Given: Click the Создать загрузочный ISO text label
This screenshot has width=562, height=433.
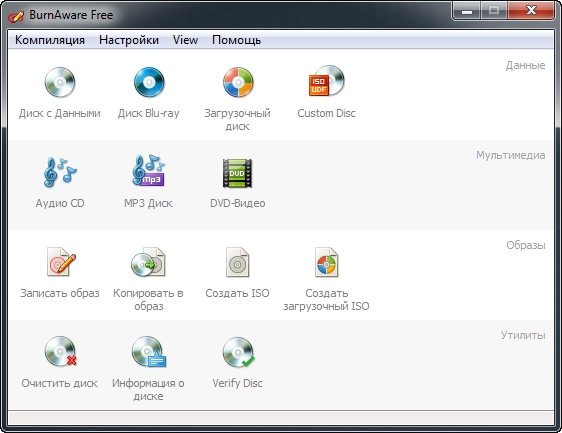Looking at the screenshot, I should click(327, 300).
